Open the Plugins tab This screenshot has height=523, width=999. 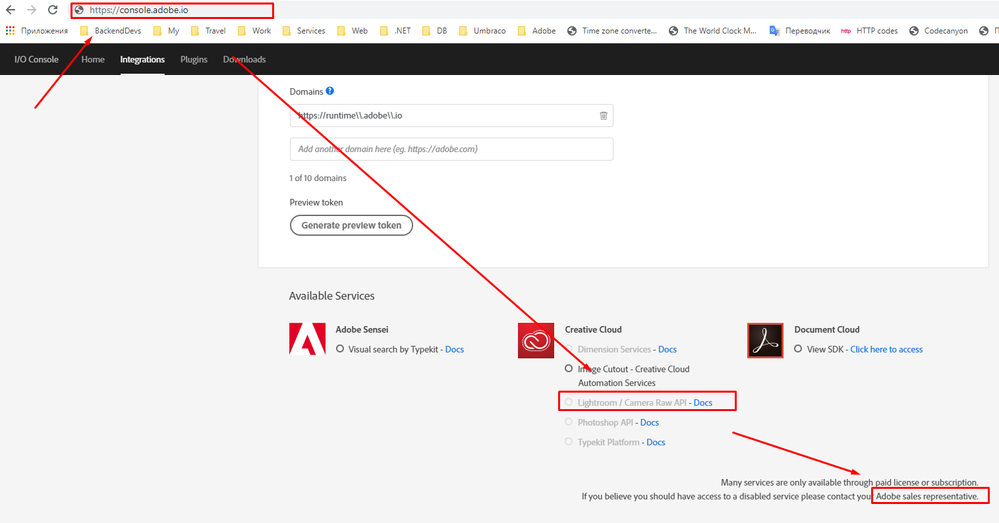coord(194,59)
